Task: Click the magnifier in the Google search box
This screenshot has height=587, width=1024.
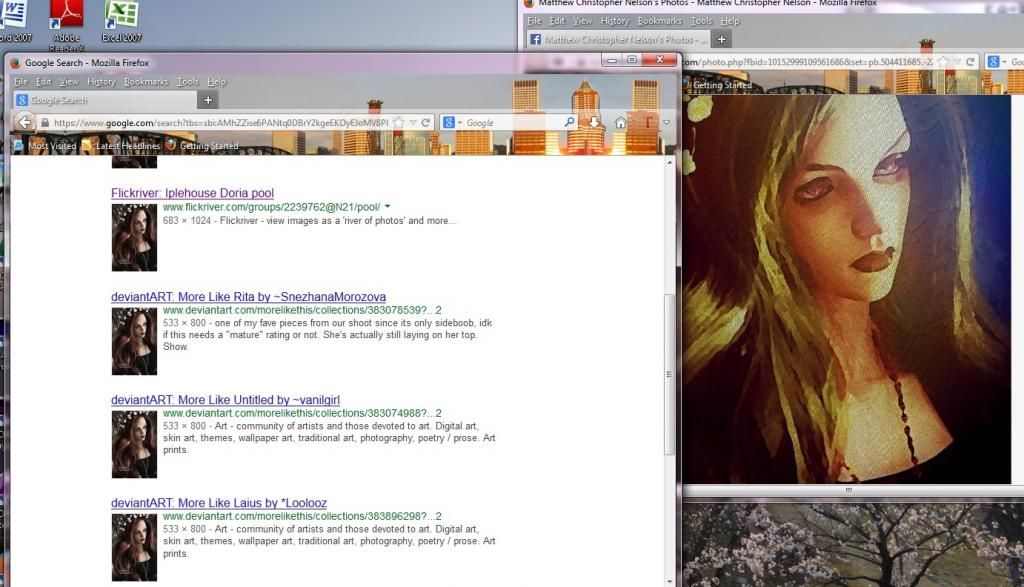Action: point(569,122)
